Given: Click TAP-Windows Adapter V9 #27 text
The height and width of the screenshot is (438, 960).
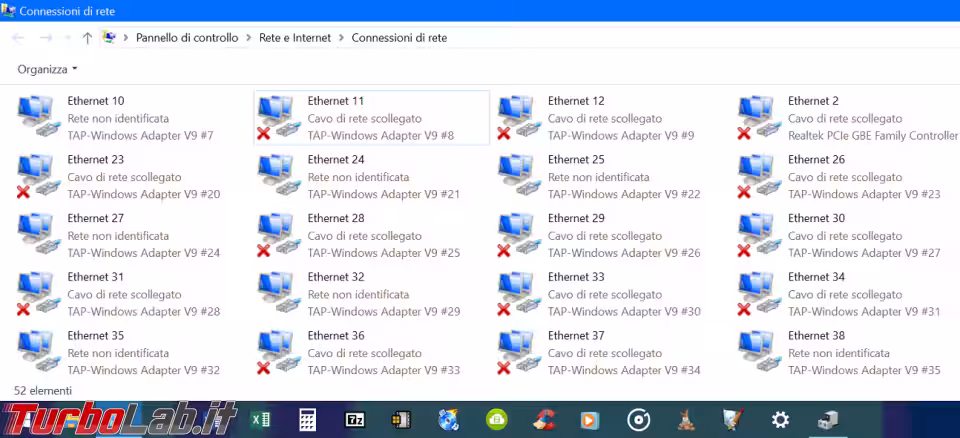Looking at the screenshot, I should point(864,253).
